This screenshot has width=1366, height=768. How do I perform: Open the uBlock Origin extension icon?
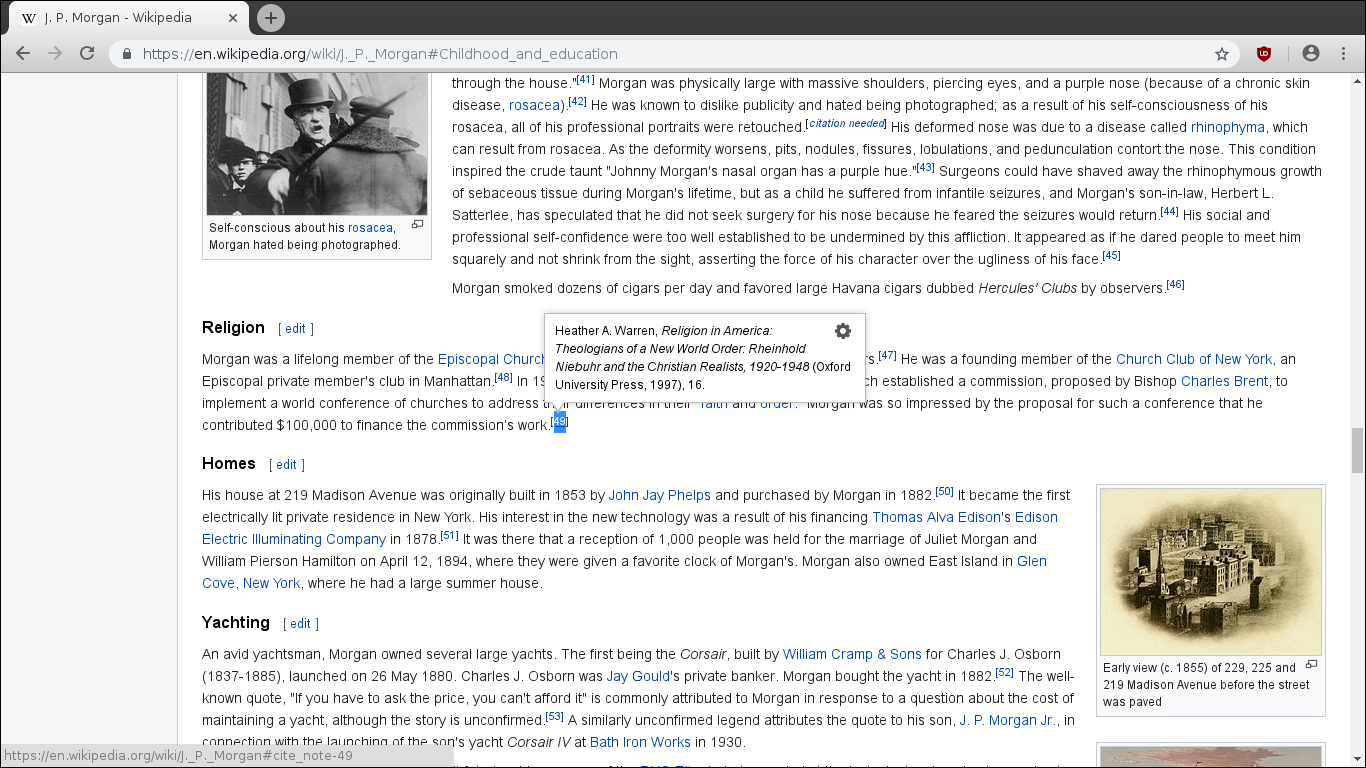(1264, 54)
